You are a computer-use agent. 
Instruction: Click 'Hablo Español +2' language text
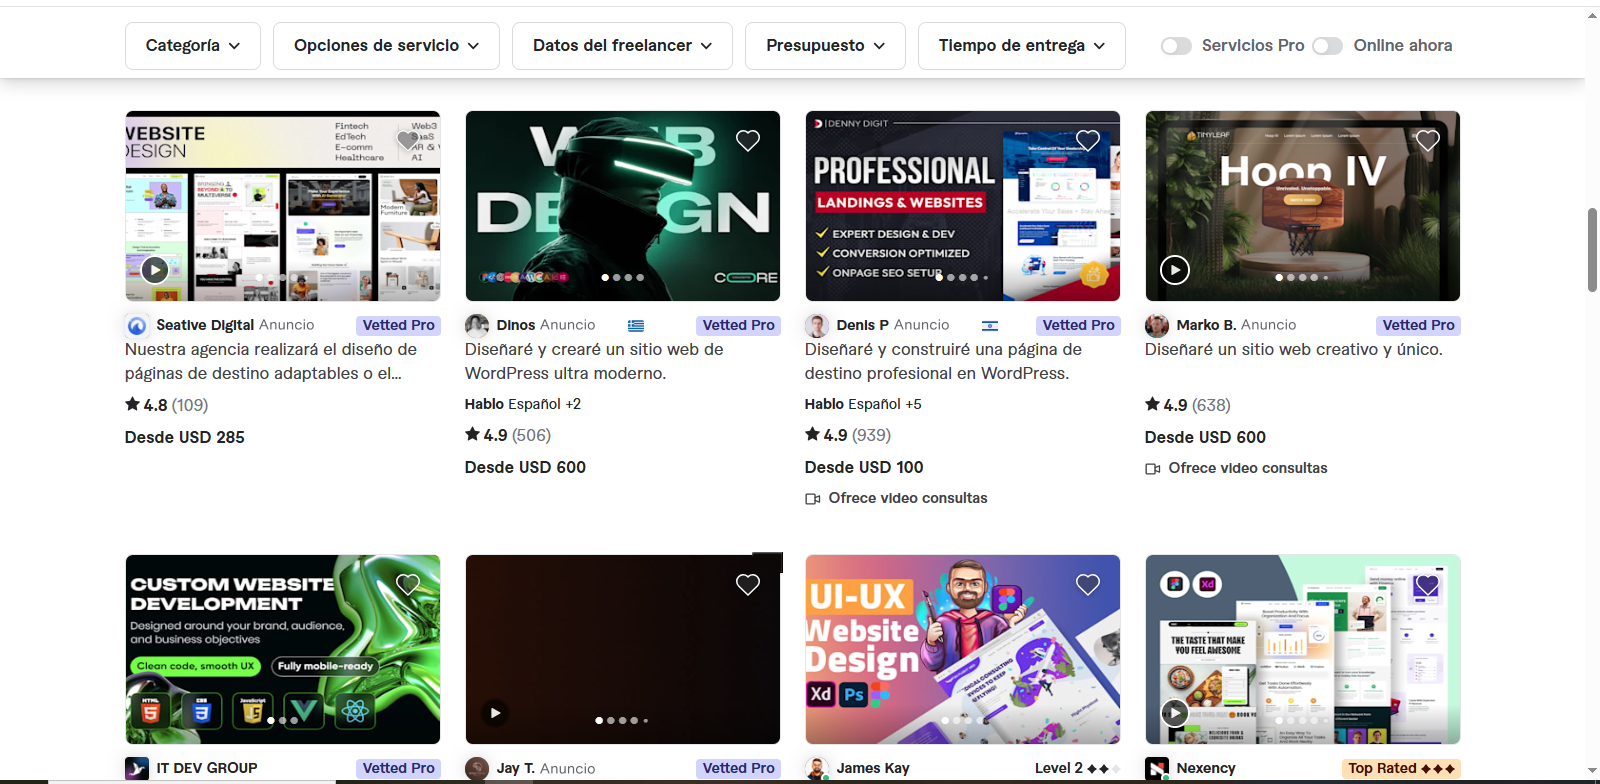tap(523, 404)
